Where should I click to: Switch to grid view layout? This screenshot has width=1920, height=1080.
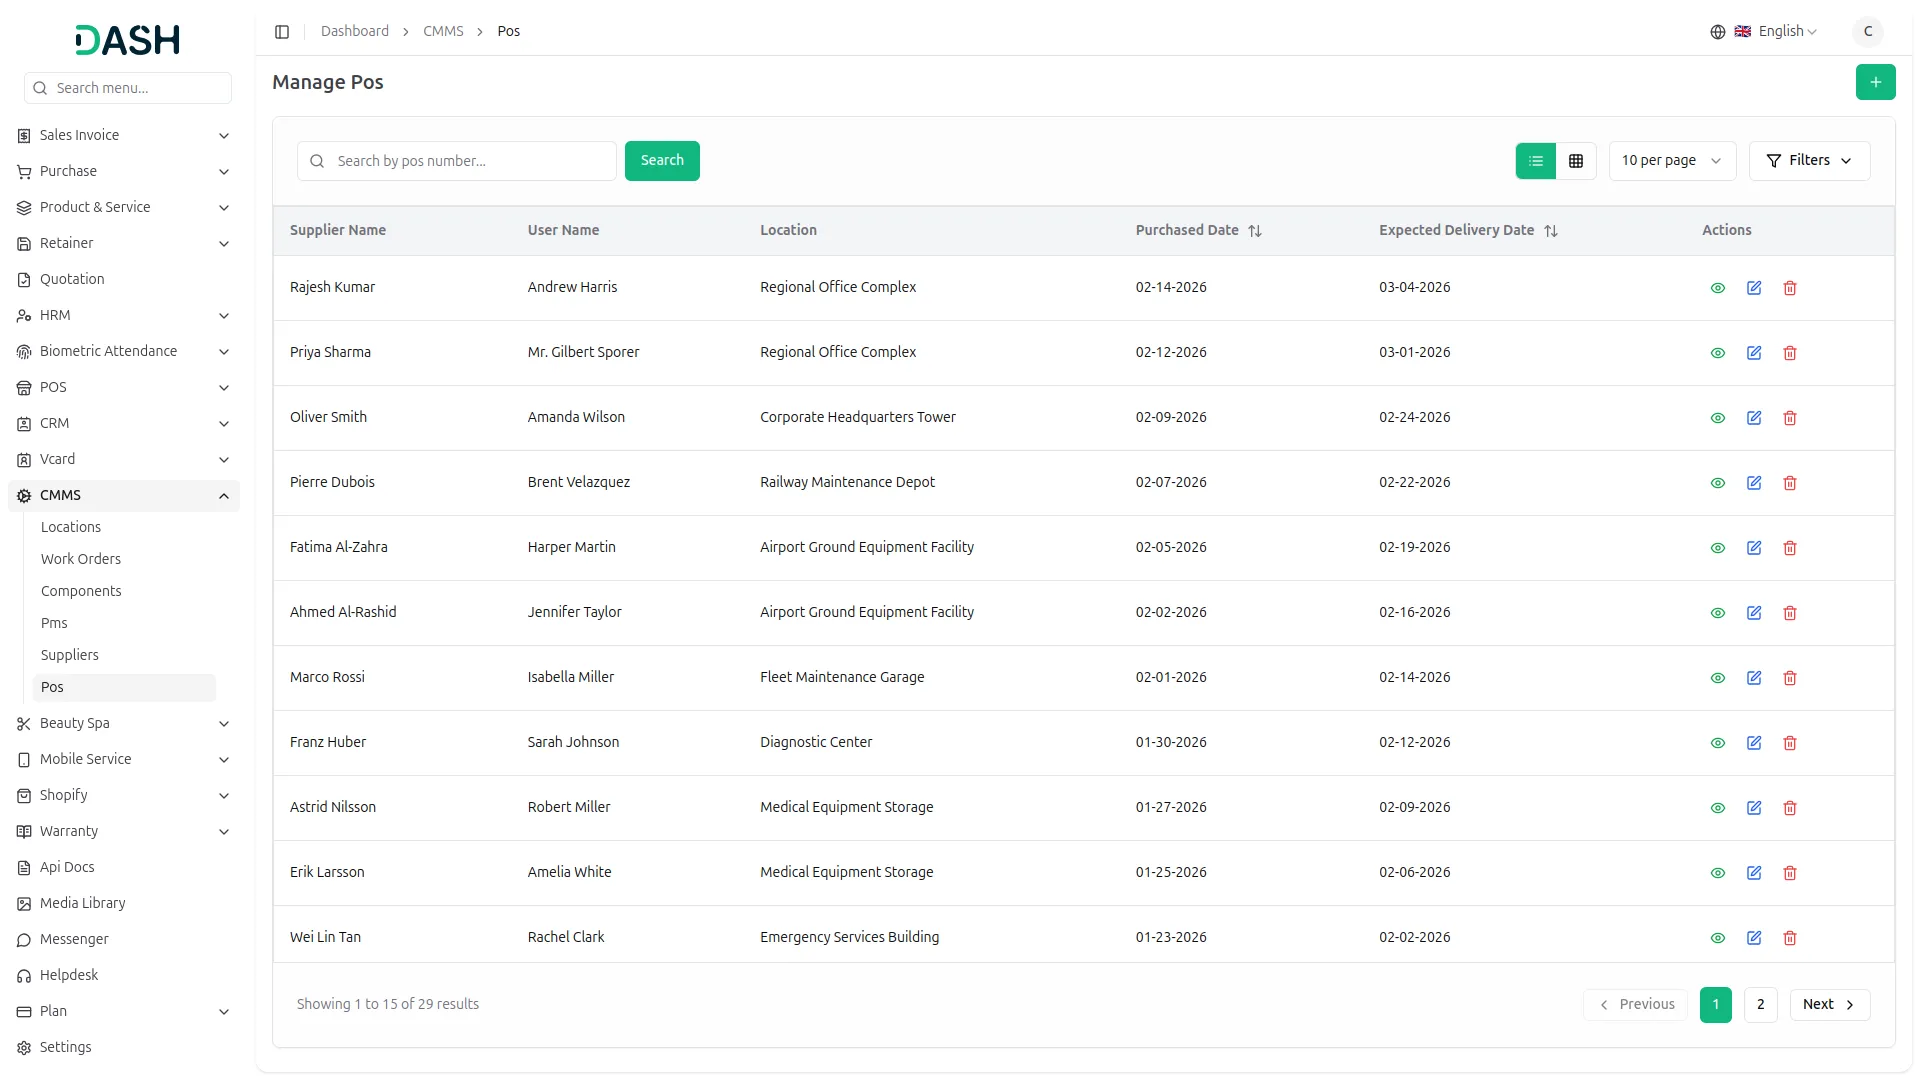tap(1576, 161)
